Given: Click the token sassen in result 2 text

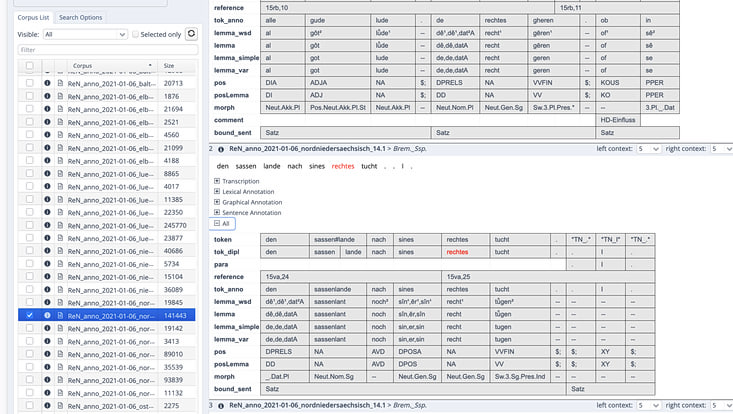Looking at the screenshot, I should 246,166.
